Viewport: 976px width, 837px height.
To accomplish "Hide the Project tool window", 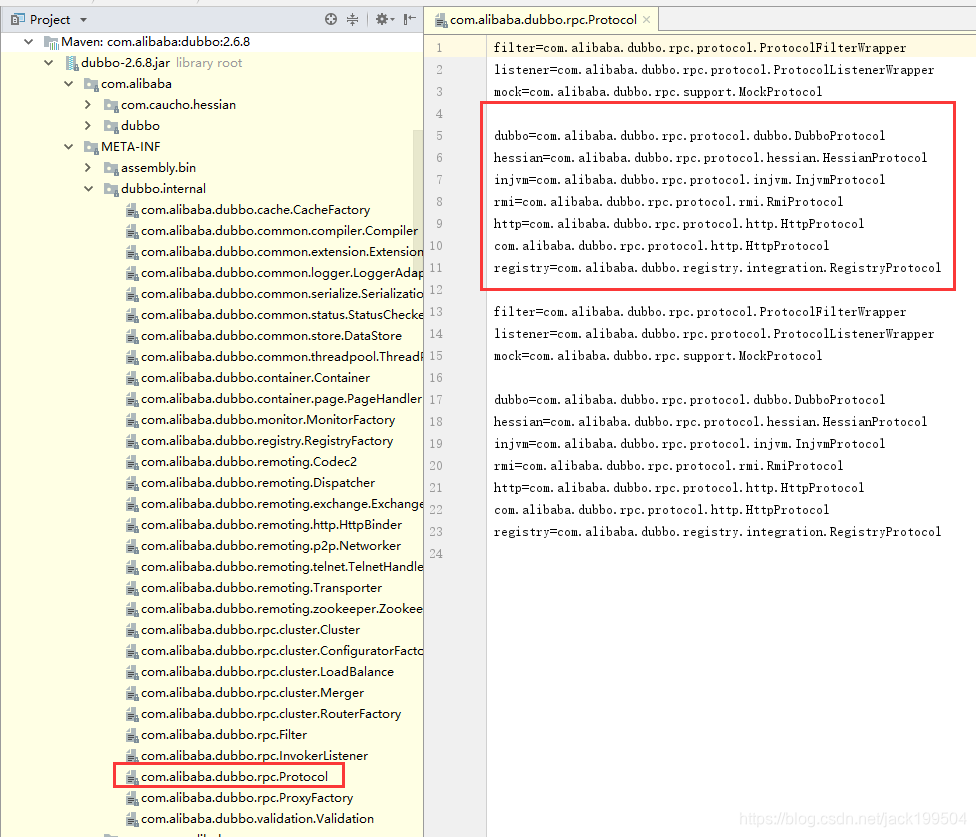I will click(x=409, y=19).
